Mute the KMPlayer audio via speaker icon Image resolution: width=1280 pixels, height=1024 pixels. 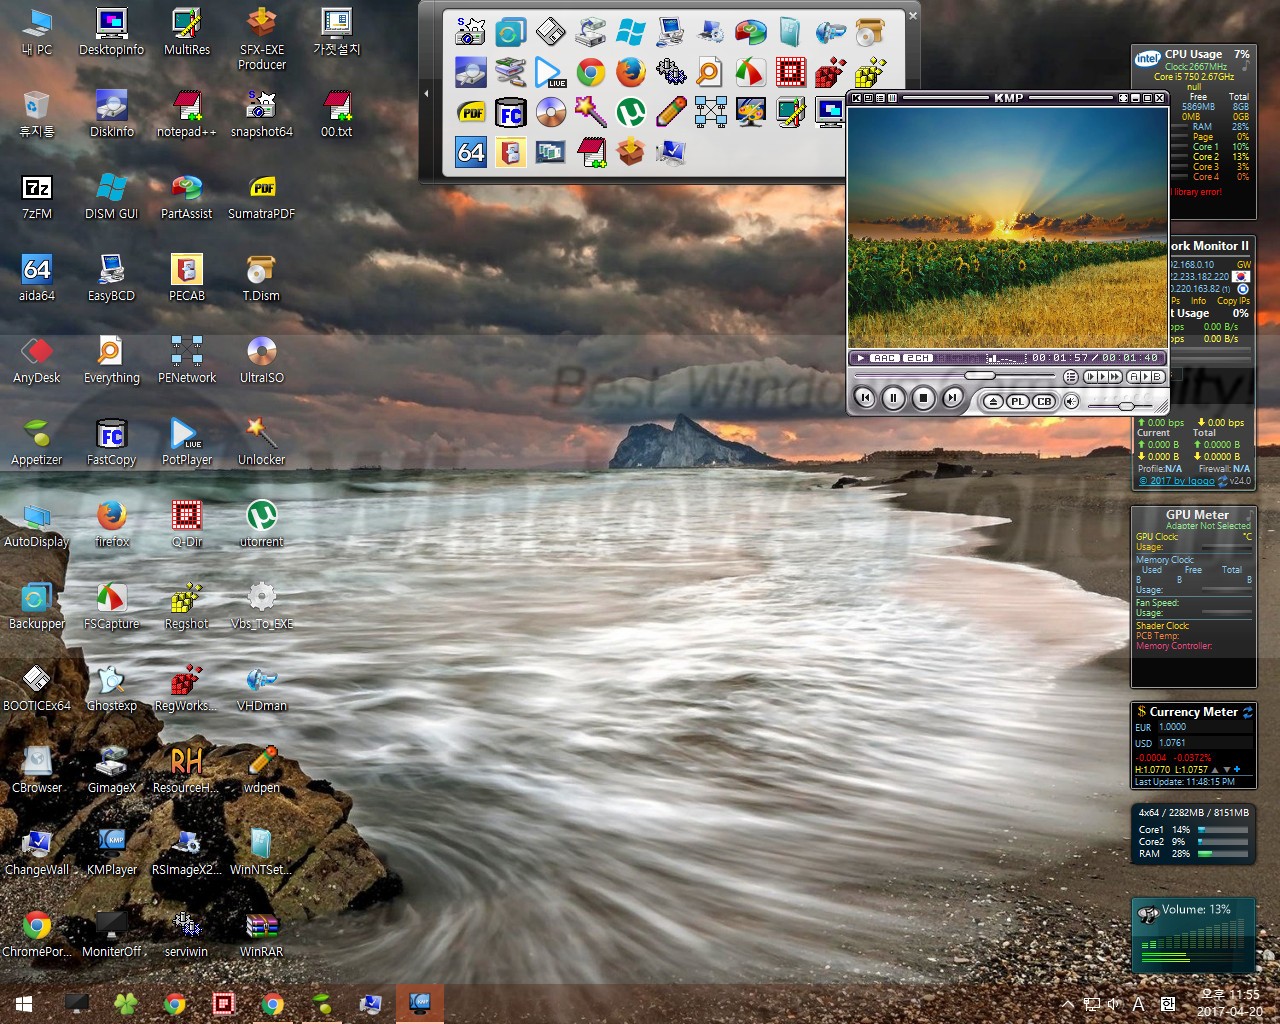coord(1071,402)
